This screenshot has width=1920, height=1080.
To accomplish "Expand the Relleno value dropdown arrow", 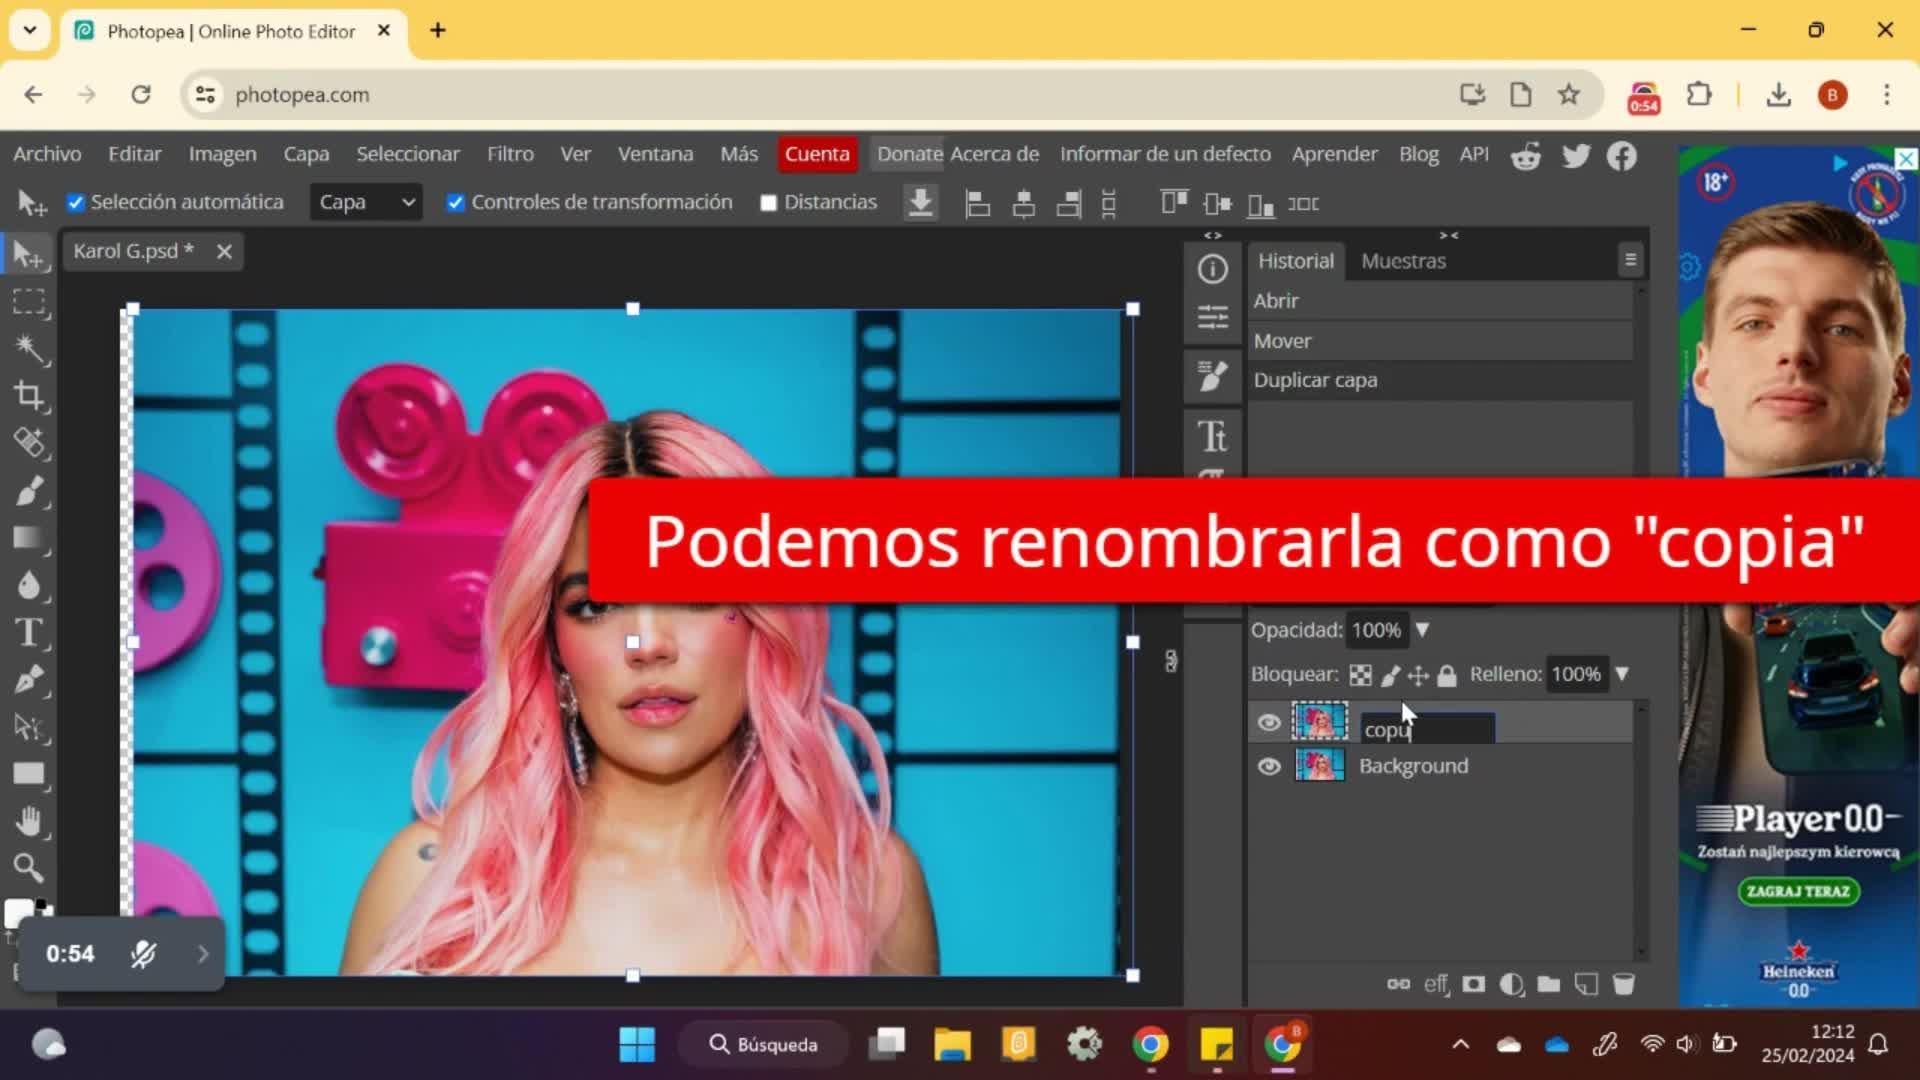I will click(1622, 674).
